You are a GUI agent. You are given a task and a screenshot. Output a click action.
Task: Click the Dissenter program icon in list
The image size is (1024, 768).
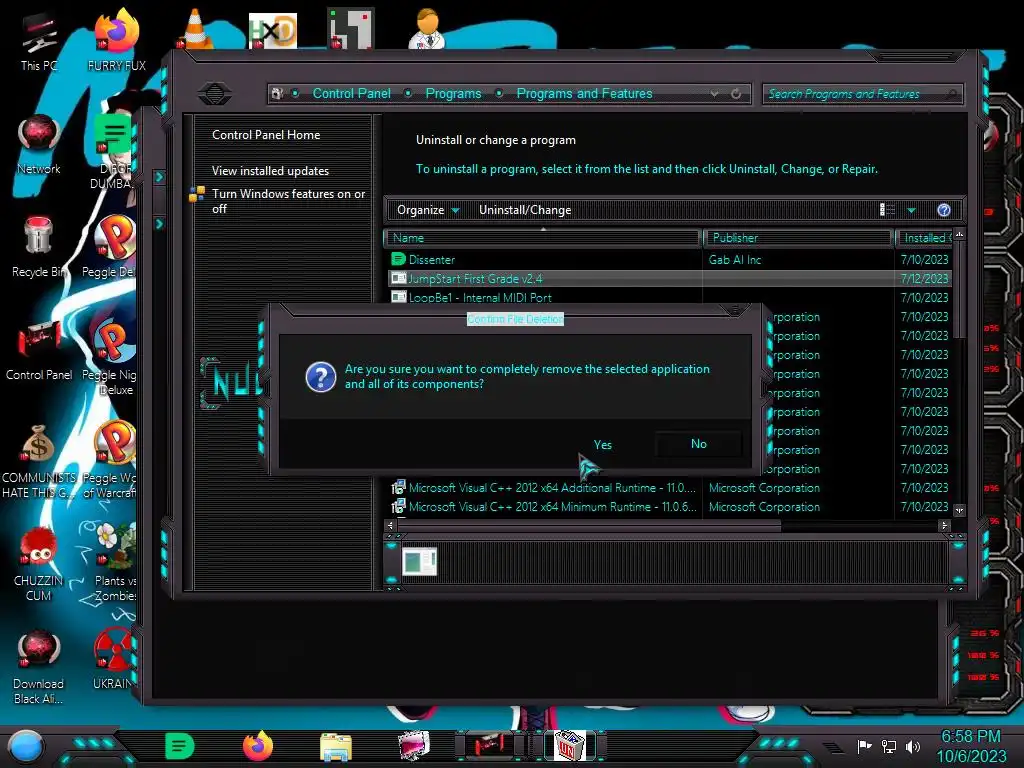pyautogui.click(x=398, y=259)
